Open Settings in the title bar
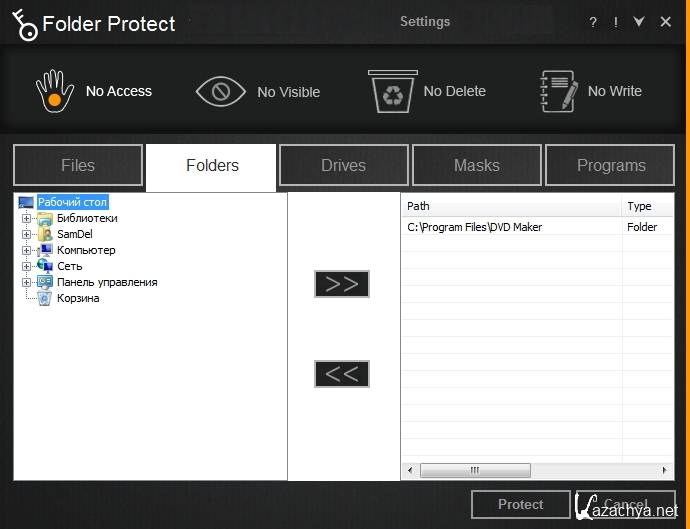Image resolution: width=690 pixels, height=529 pixels. point(425,21)
